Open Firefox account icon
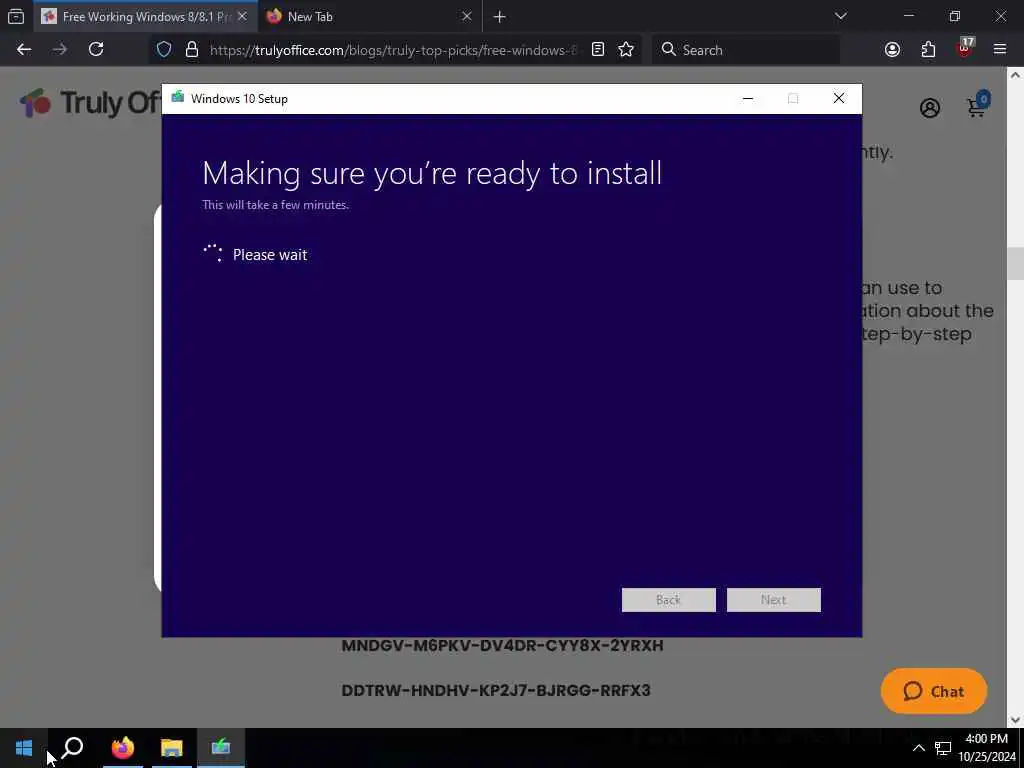 [892, 50]
